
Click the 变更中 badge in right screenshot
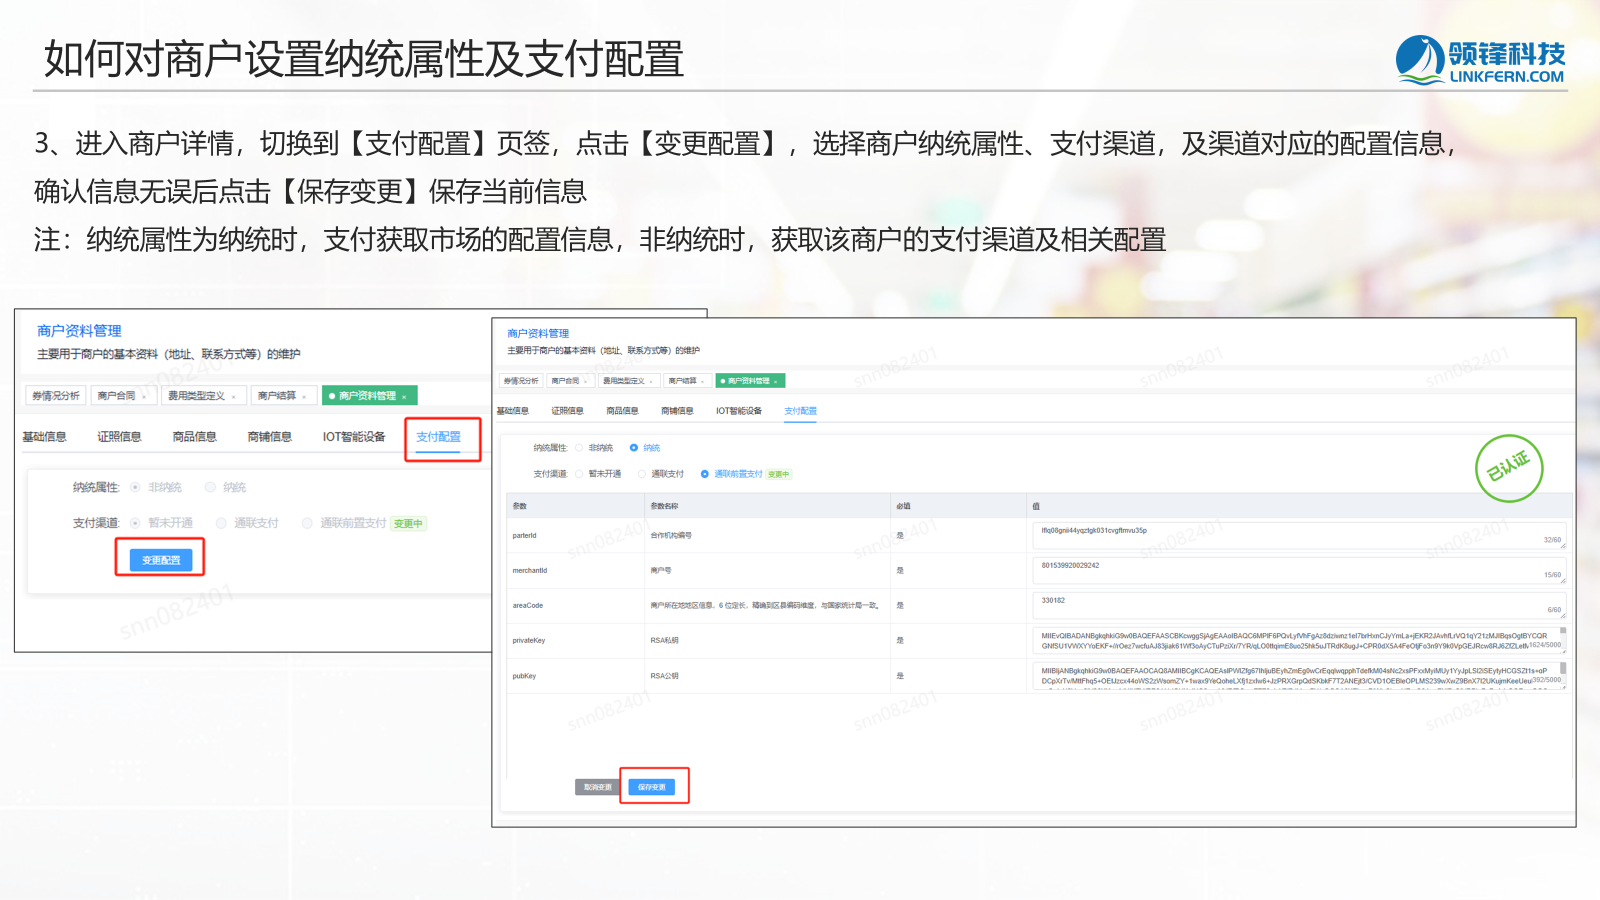pos(778,475)
